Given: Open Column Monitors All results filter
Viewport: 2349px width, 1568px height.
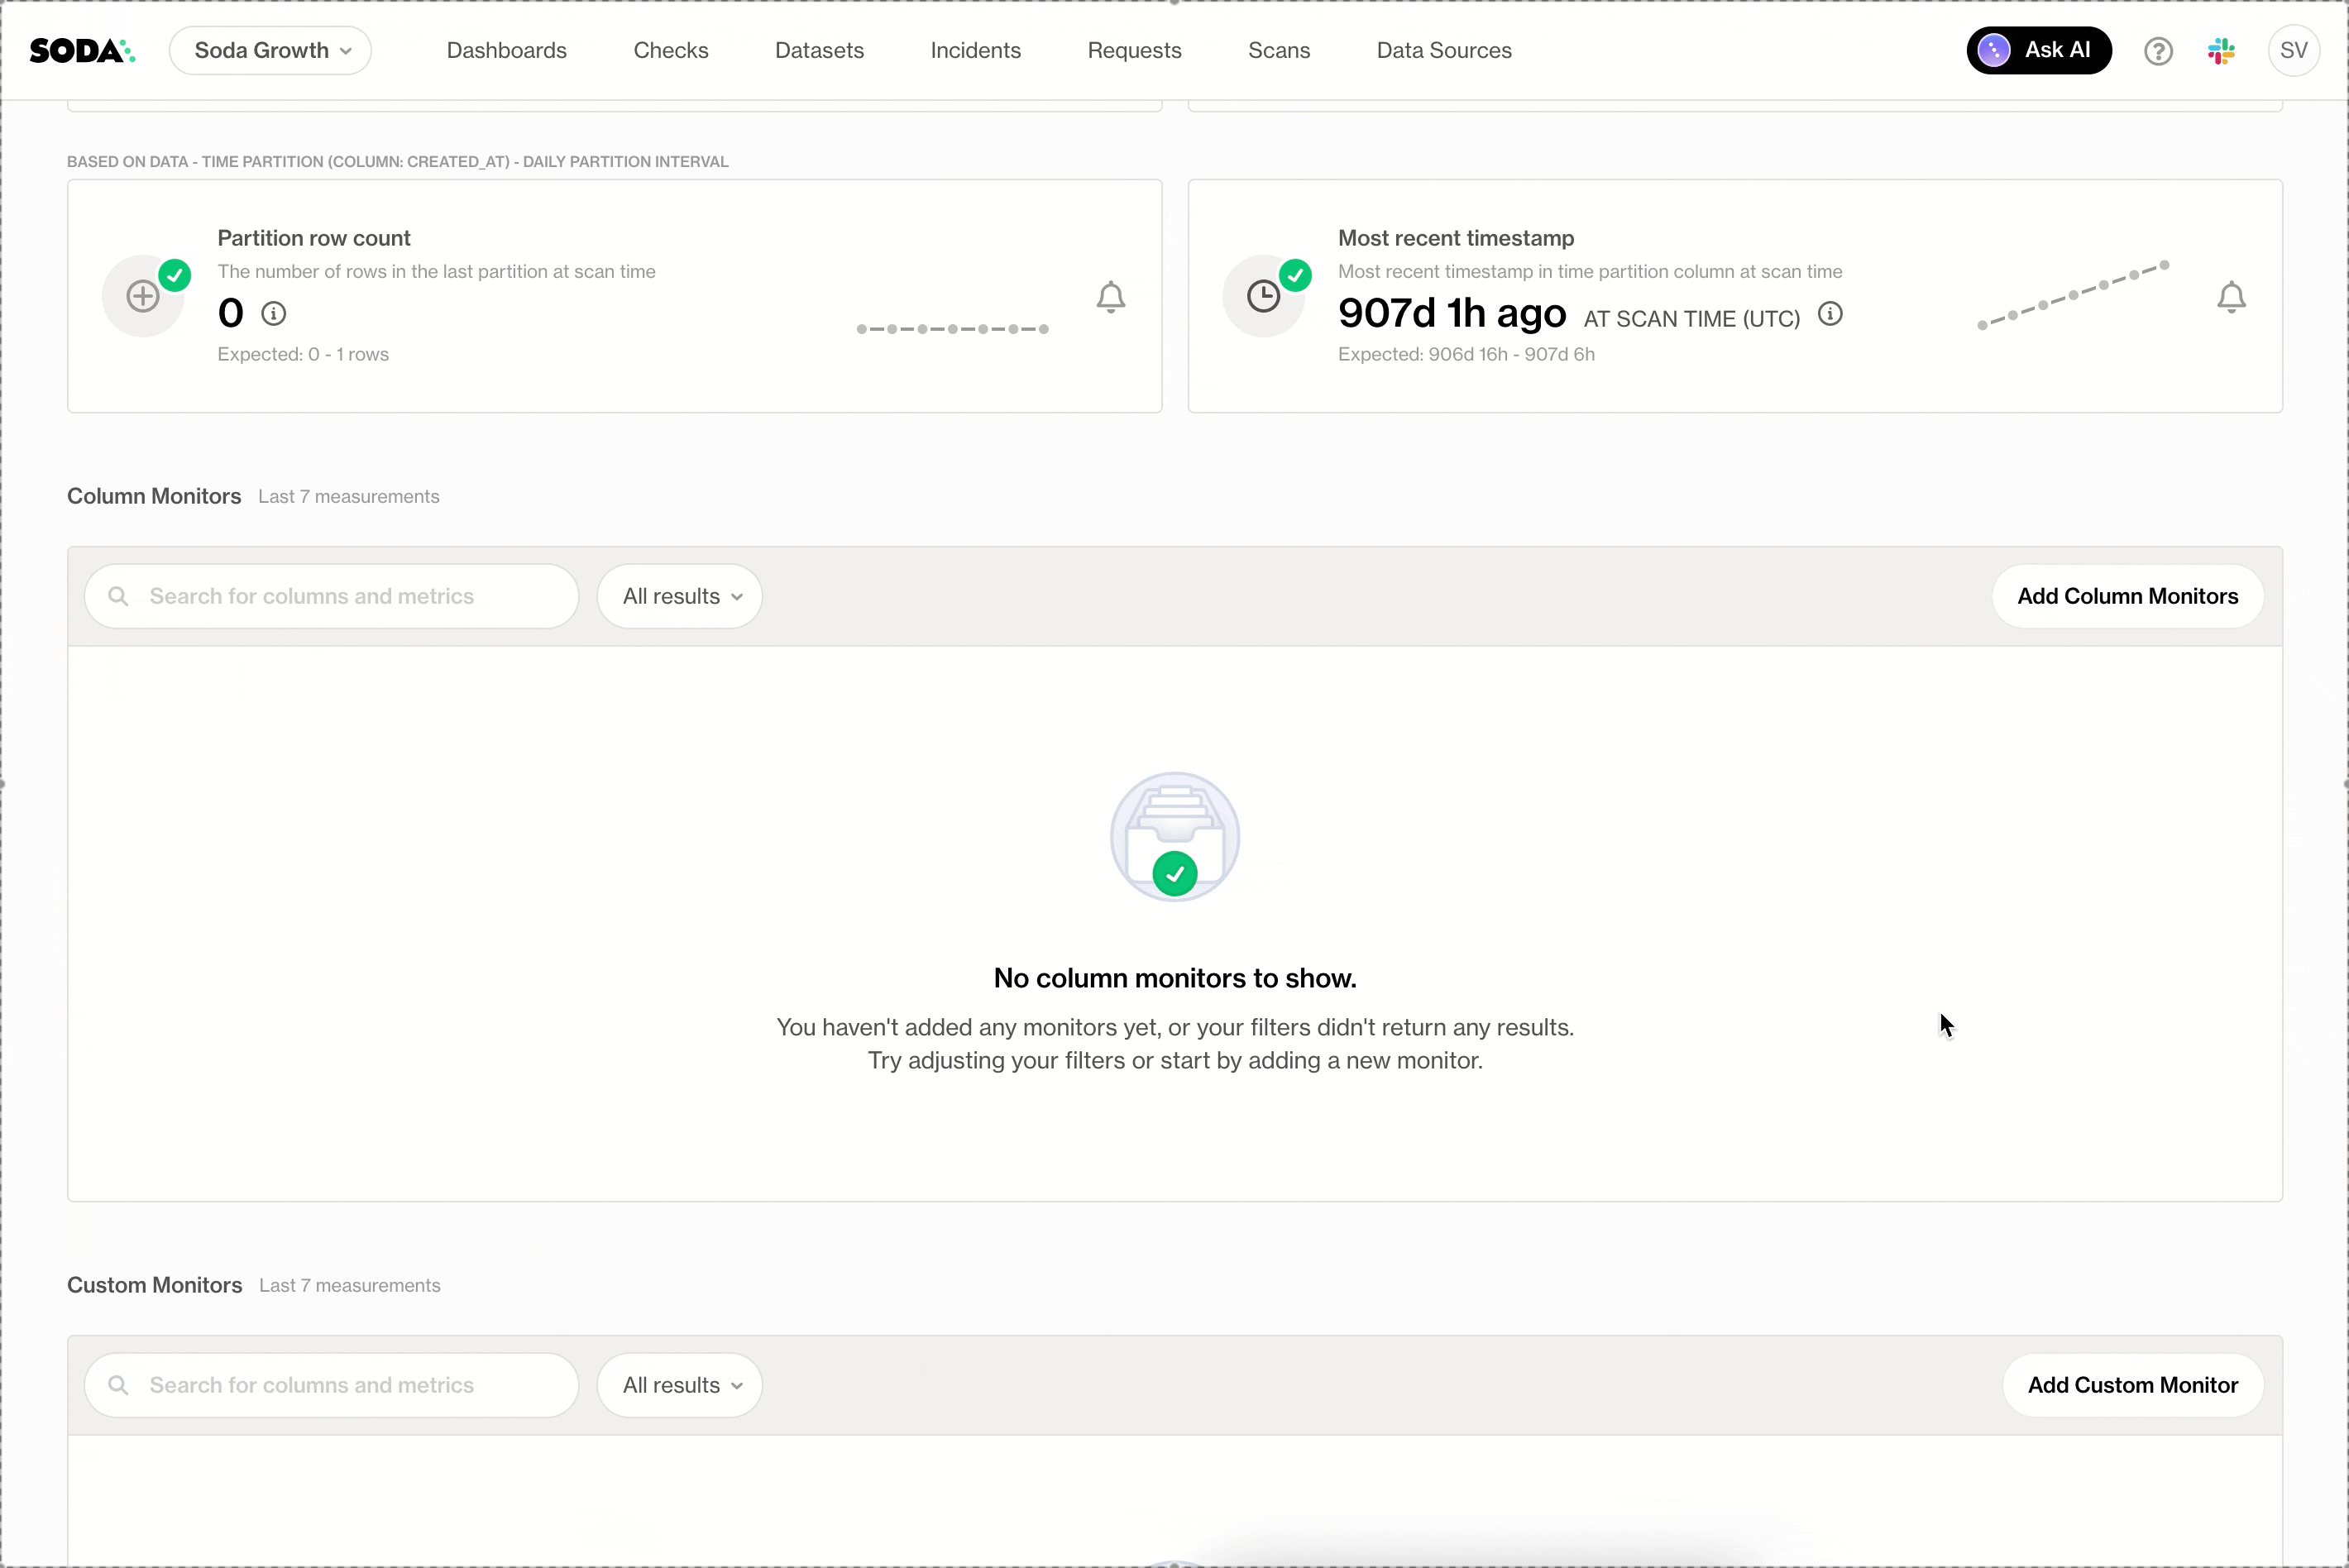Looking at the screenshot, I should click(680, 597).
